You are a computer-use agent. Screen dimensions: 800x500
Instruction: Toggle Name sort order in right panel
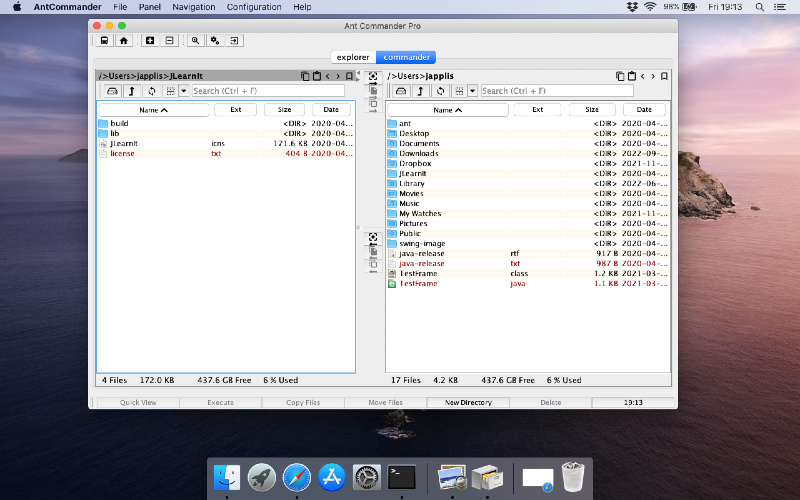[447, 110]
